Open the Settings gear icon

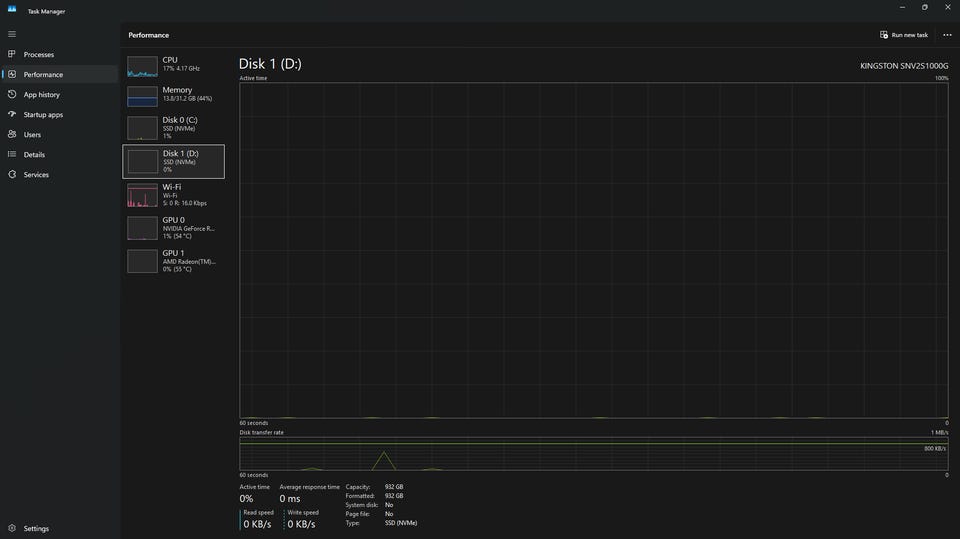click(12, 528)
